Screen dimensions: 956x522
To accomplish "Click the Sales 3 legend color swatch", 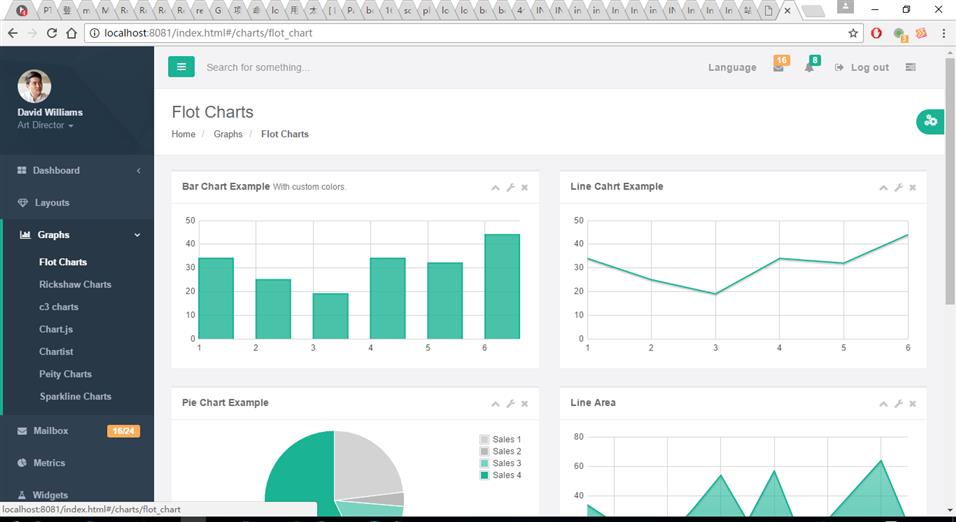I will (485, 463).
